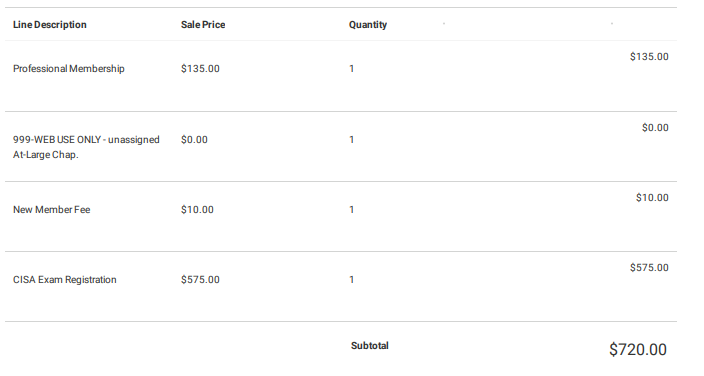
Task: Click the Quantity column header
Action: tap(368, 25)
